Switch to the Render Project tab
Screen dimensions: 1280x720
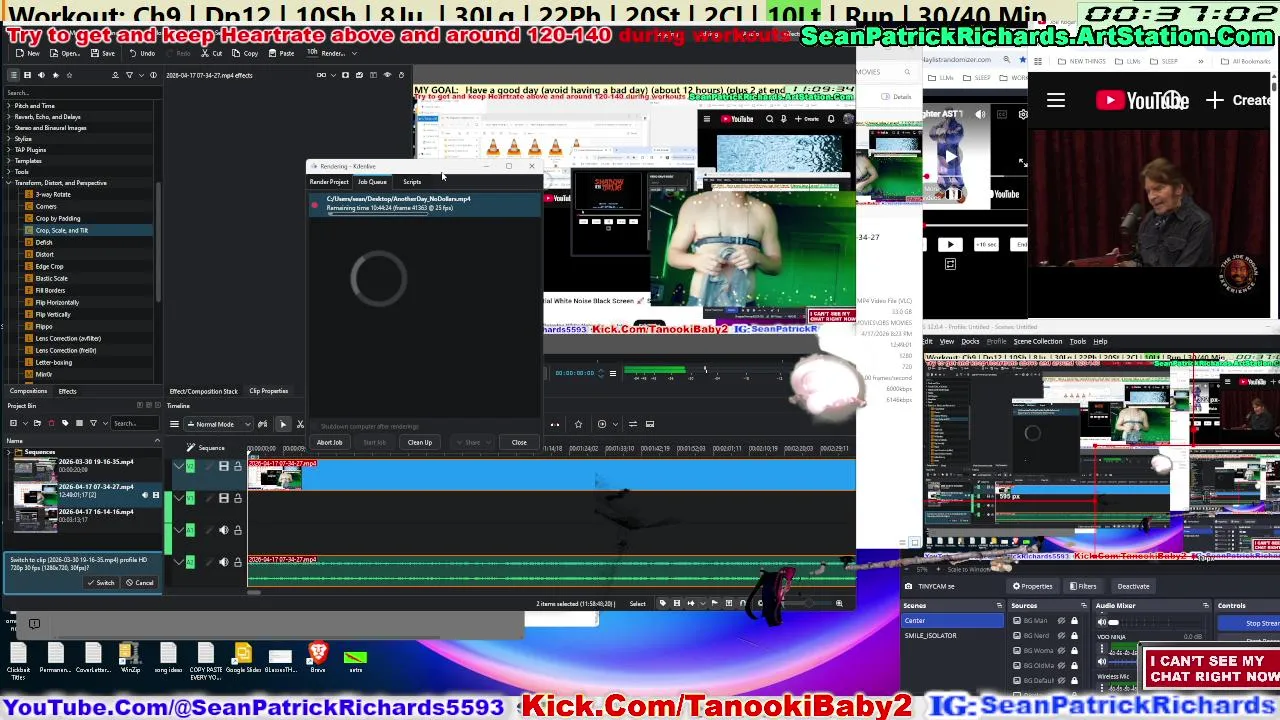329,182
